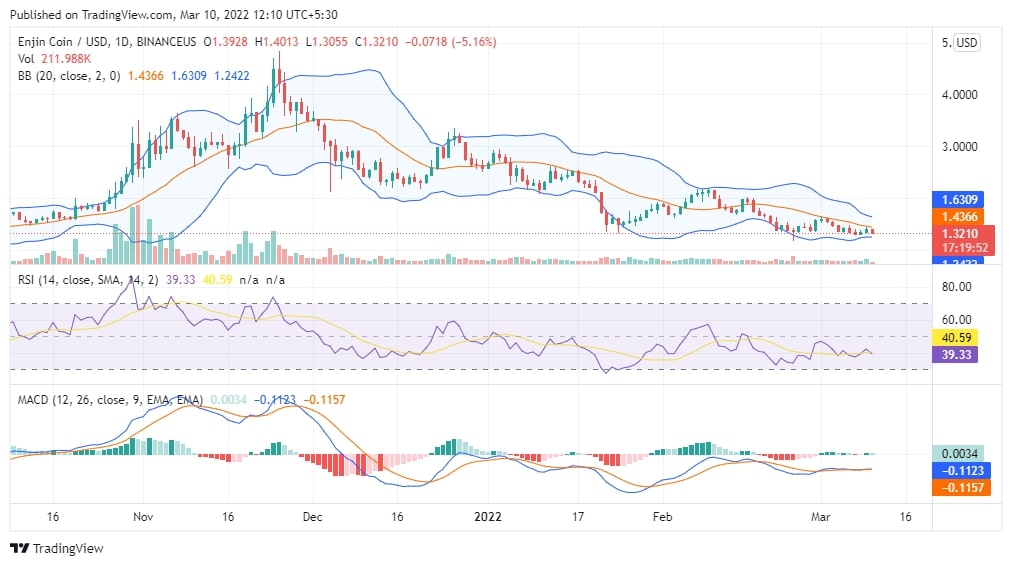Click the Nov label on time axis
Image resolution: width=1012 pixels, height=566 pixels.
coord(143,517)
